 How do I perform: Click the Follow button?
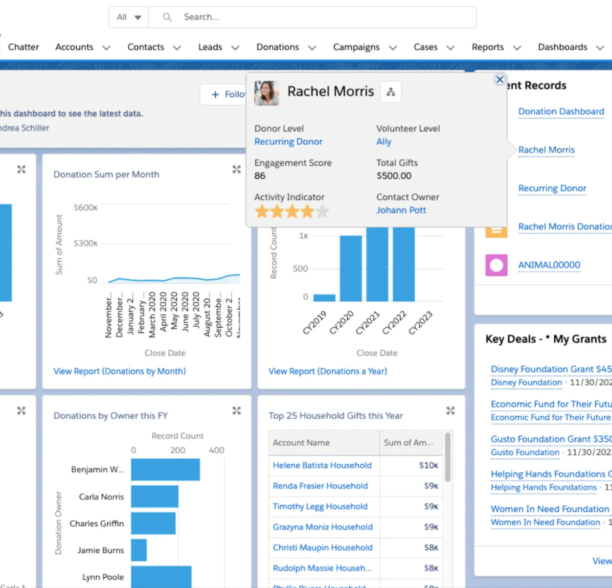click(x=224, y=94)
